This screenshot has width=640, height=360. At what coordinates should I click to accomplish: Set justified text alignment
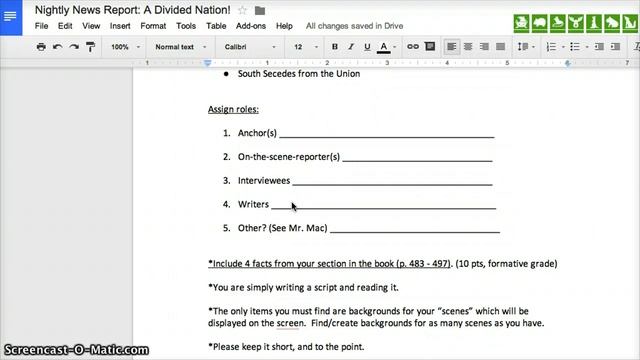coord(501,47)
